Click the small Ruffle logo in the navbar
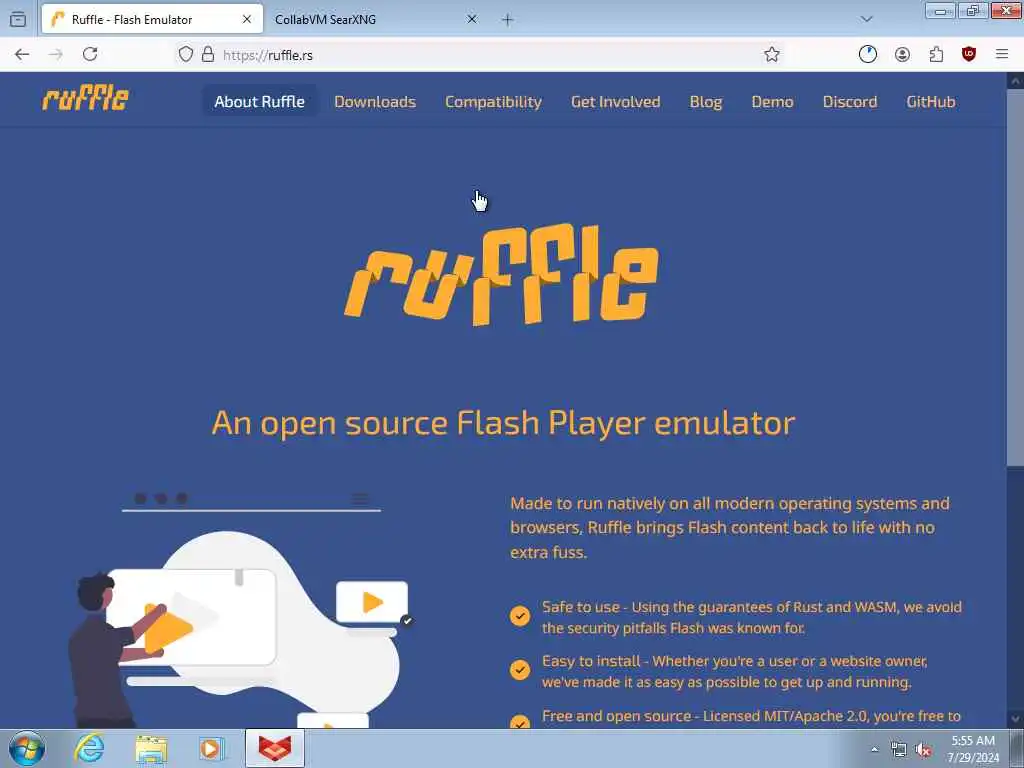Screen dimensions: 1024x768 (x=86, y=99)
